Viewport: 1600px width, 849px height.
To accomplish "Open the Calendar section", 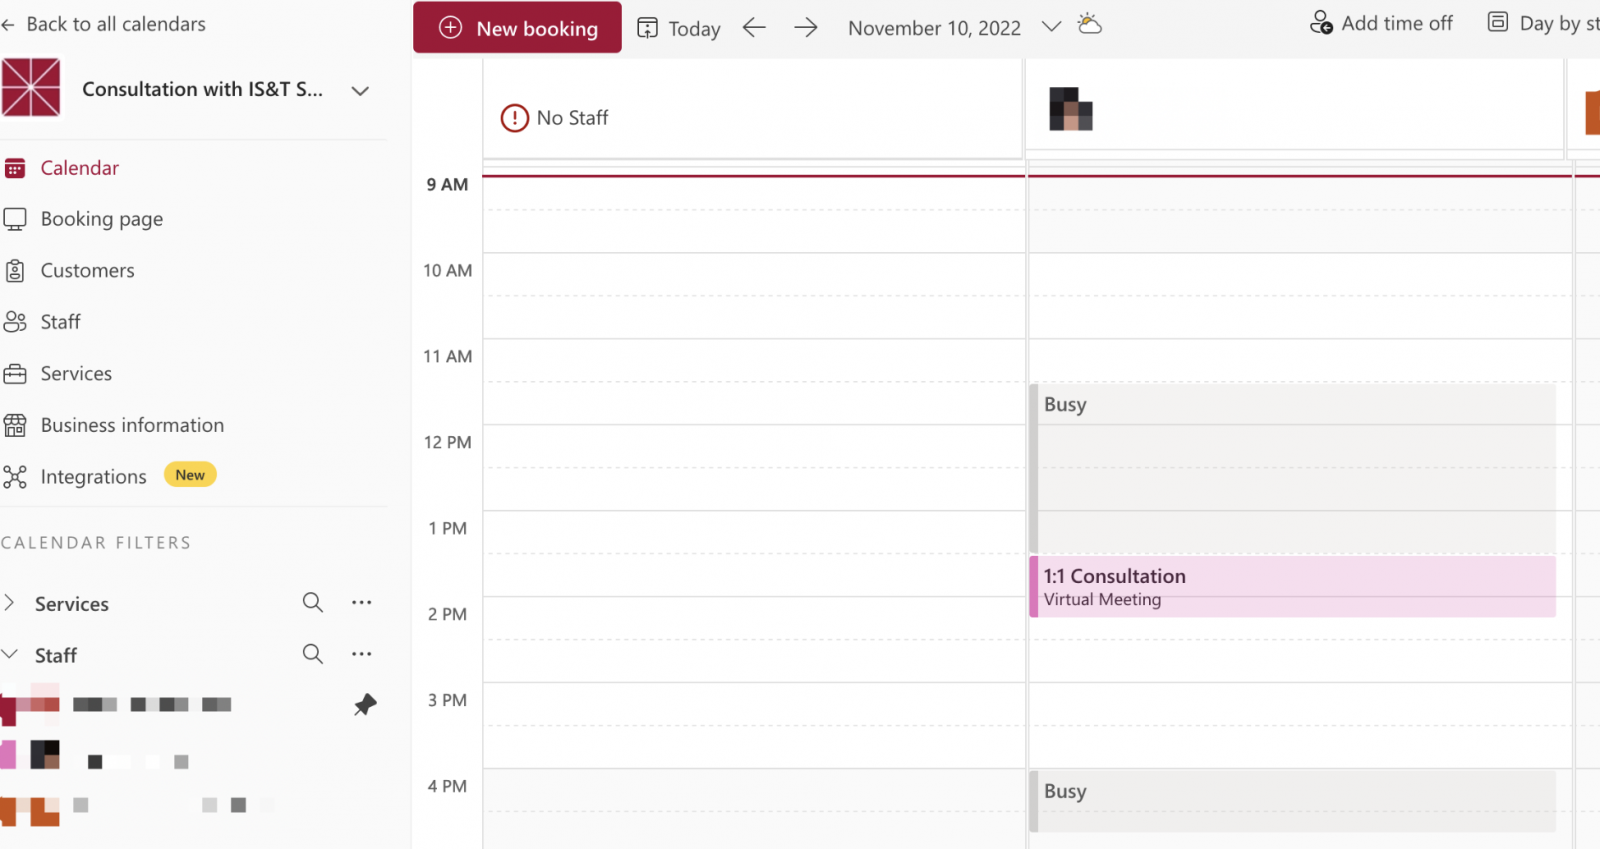I will click(79, 167).
